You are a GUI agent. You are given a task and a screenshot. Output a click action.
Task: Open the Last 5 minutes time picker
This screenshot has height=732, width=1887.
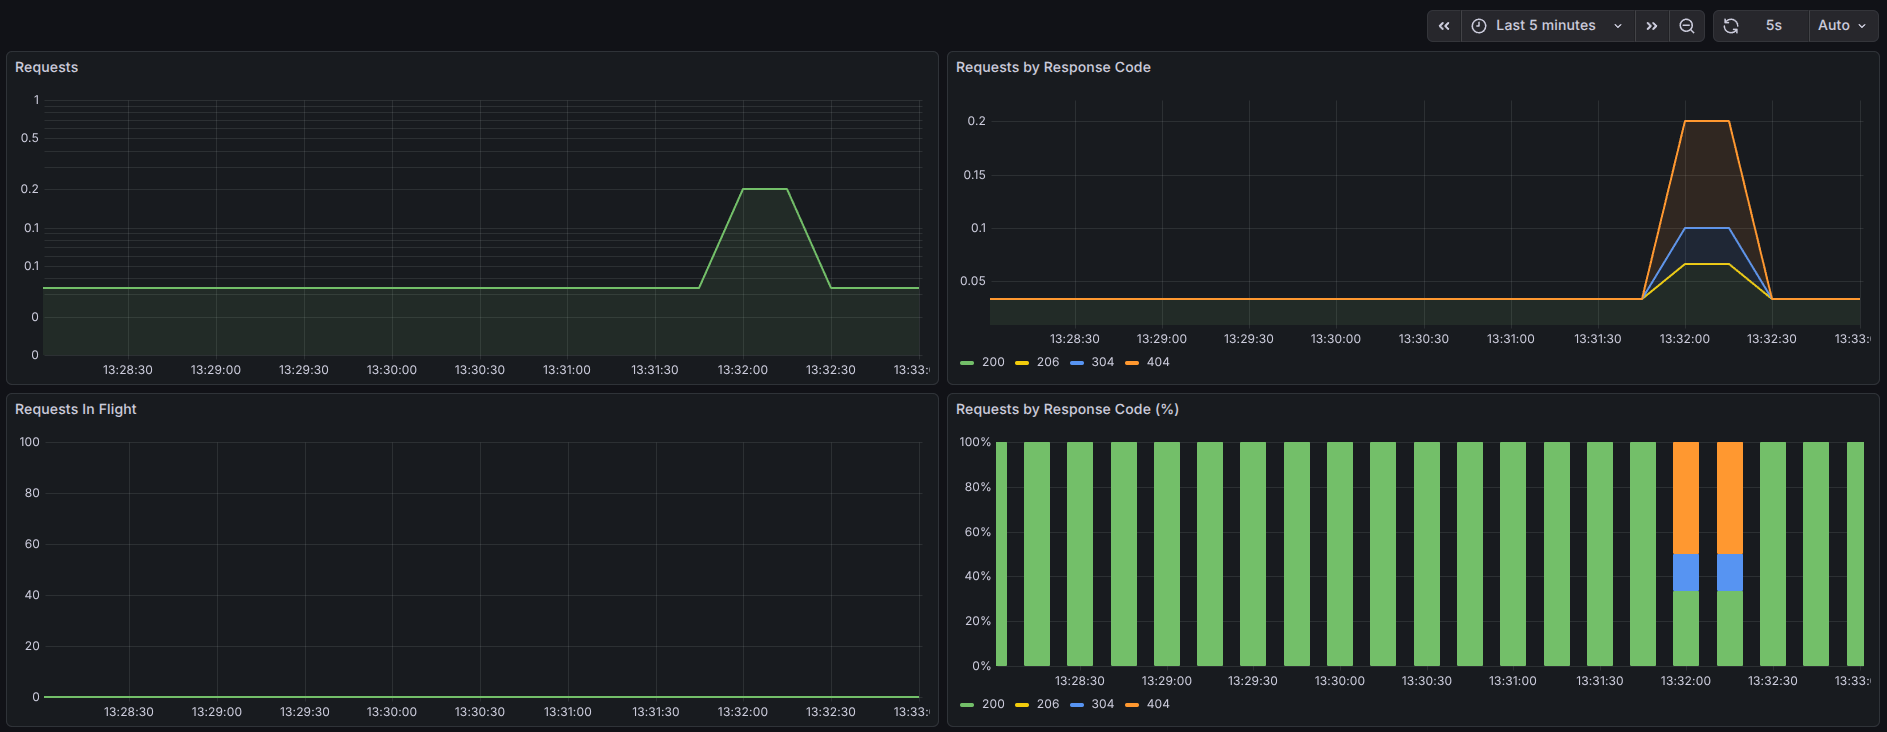click(1548, 26)
